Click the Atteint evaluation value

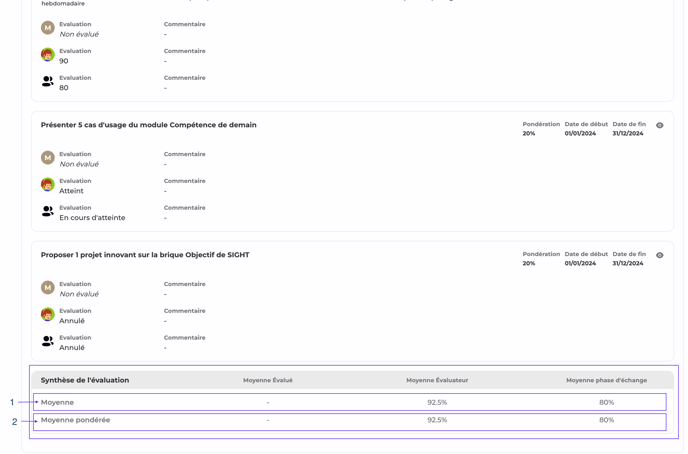pyautogui.click(x=71, y=191)
